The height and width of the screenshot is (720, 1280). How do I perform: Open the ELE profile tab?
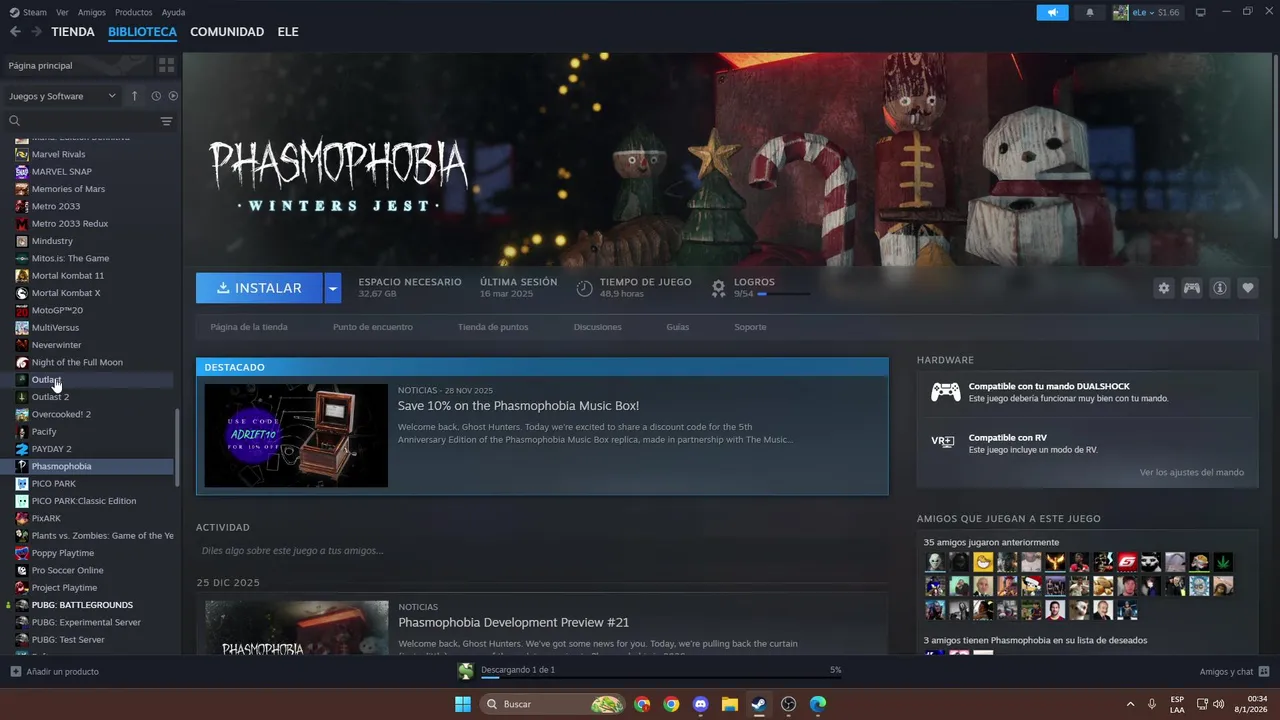[x=288, y=32]
